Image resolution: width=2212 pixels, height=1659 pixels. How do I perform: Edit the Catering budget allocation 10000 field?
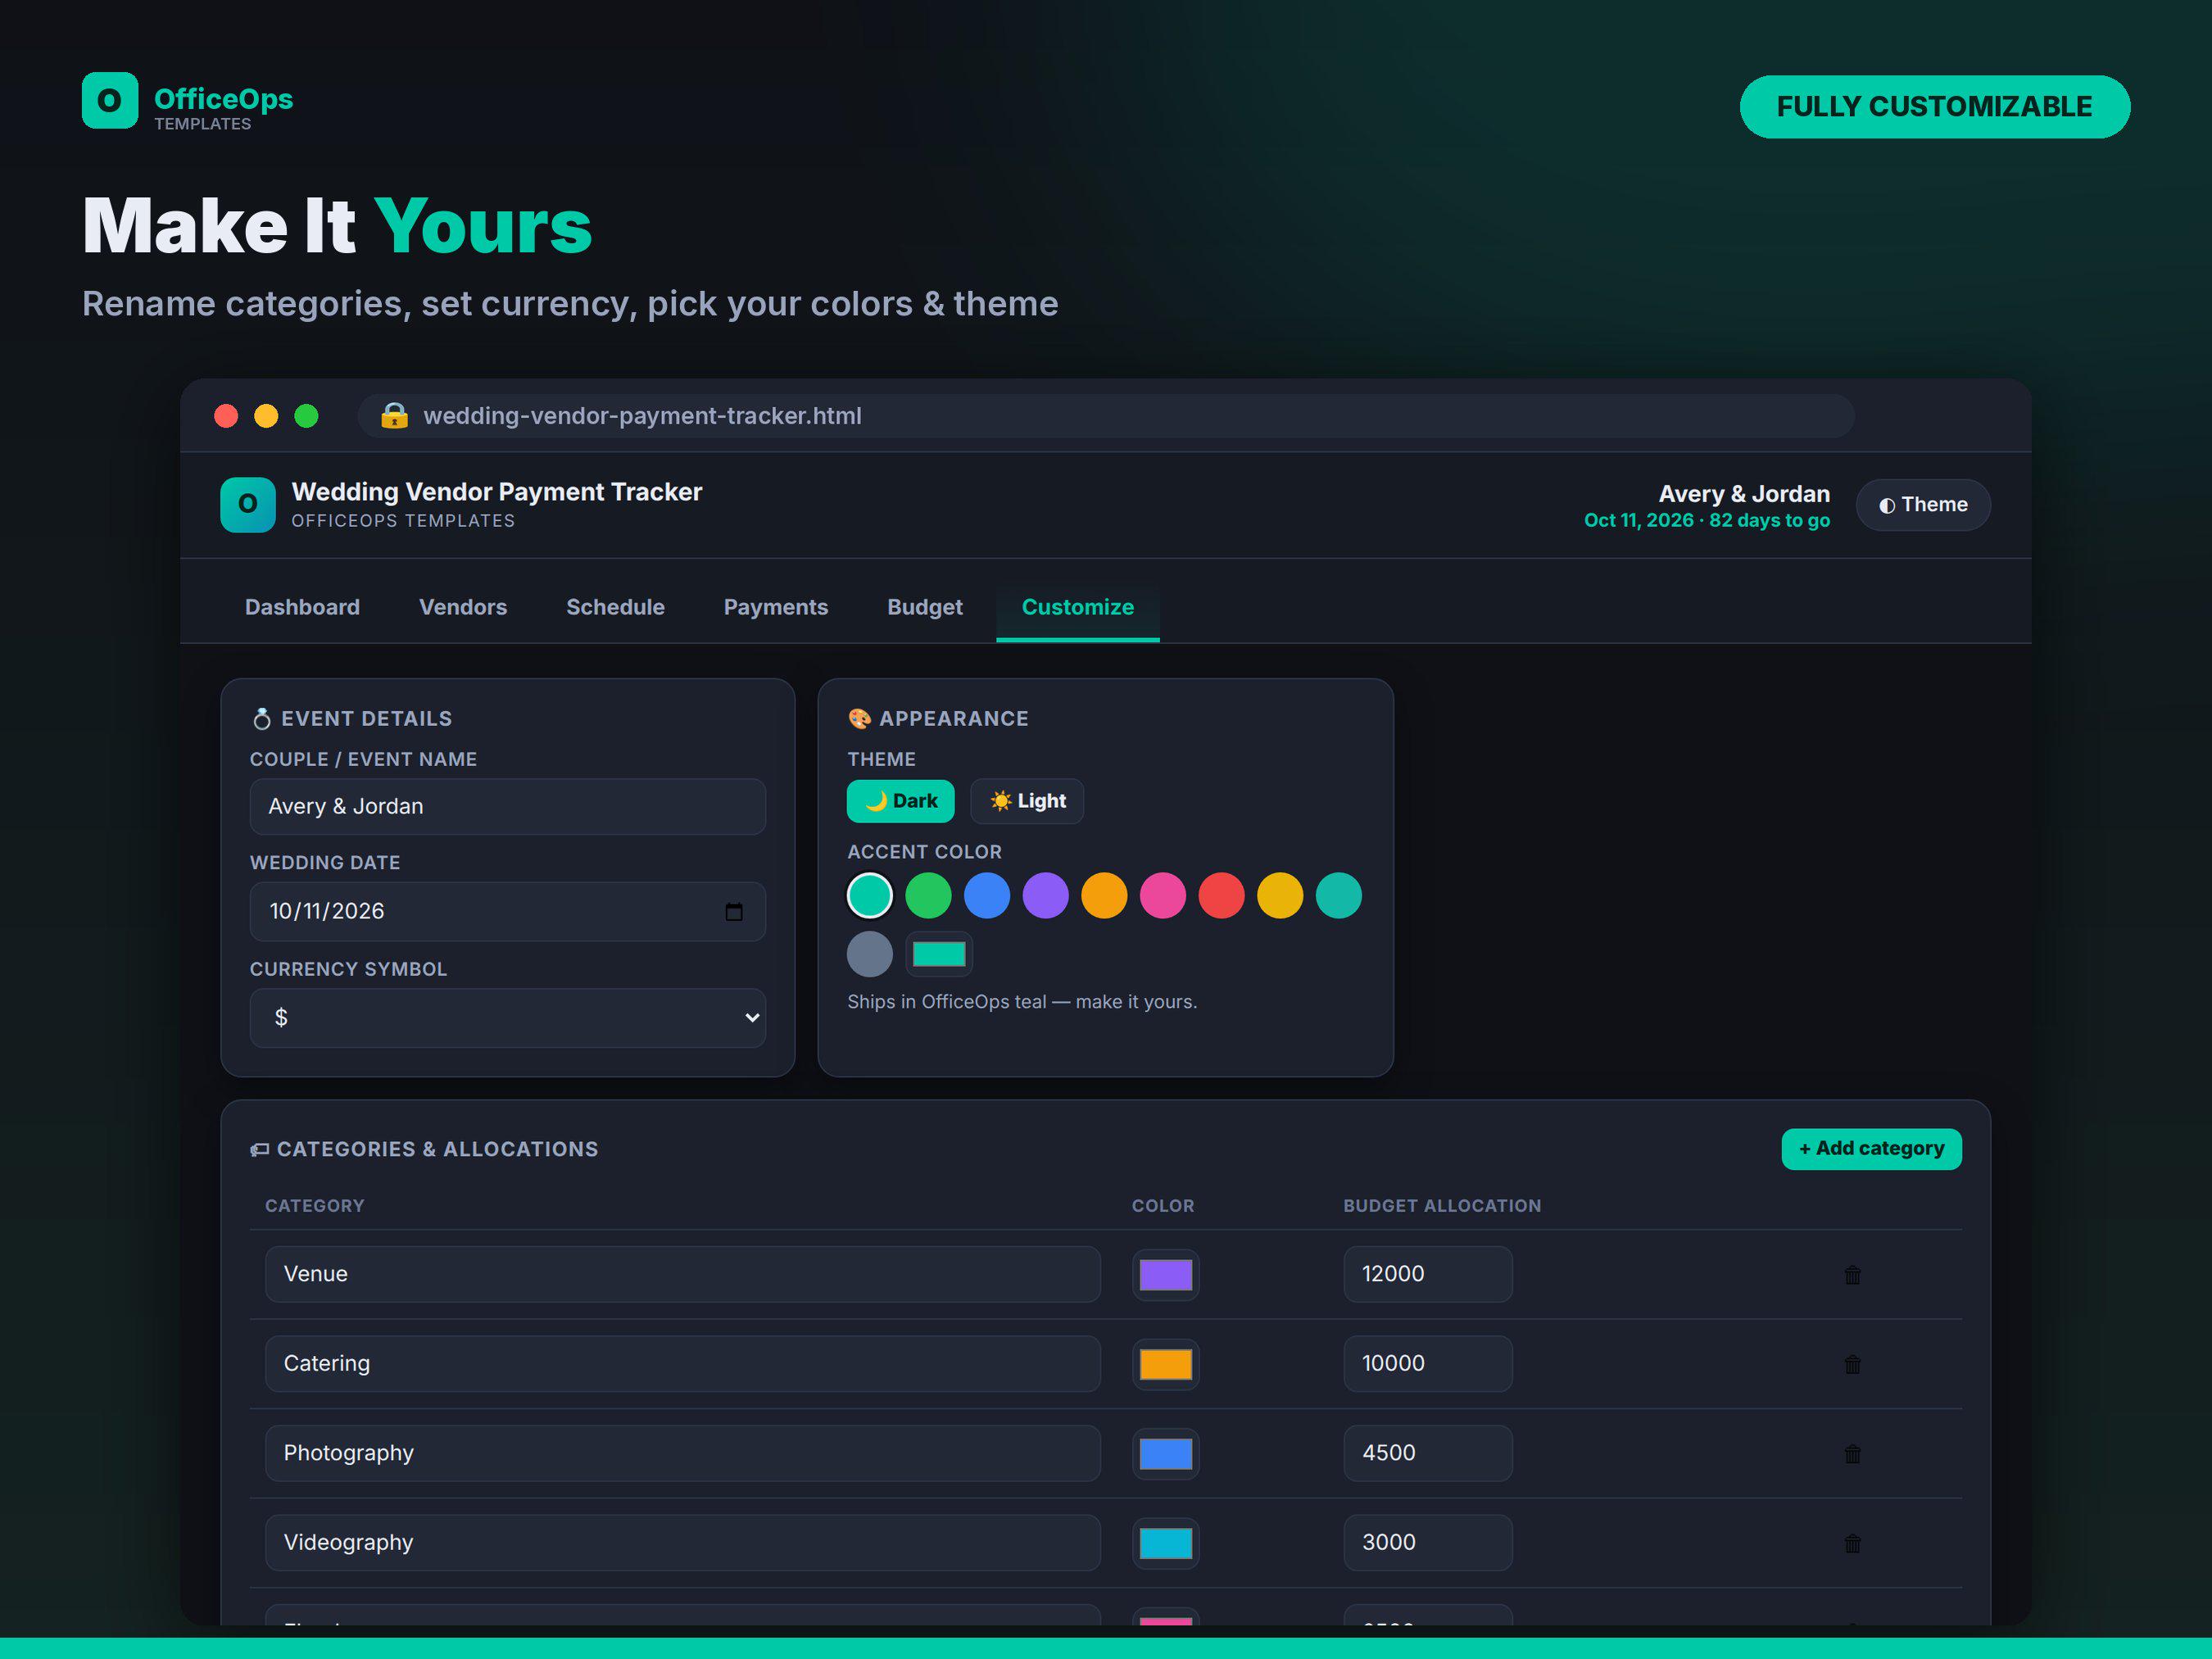1428,1364
